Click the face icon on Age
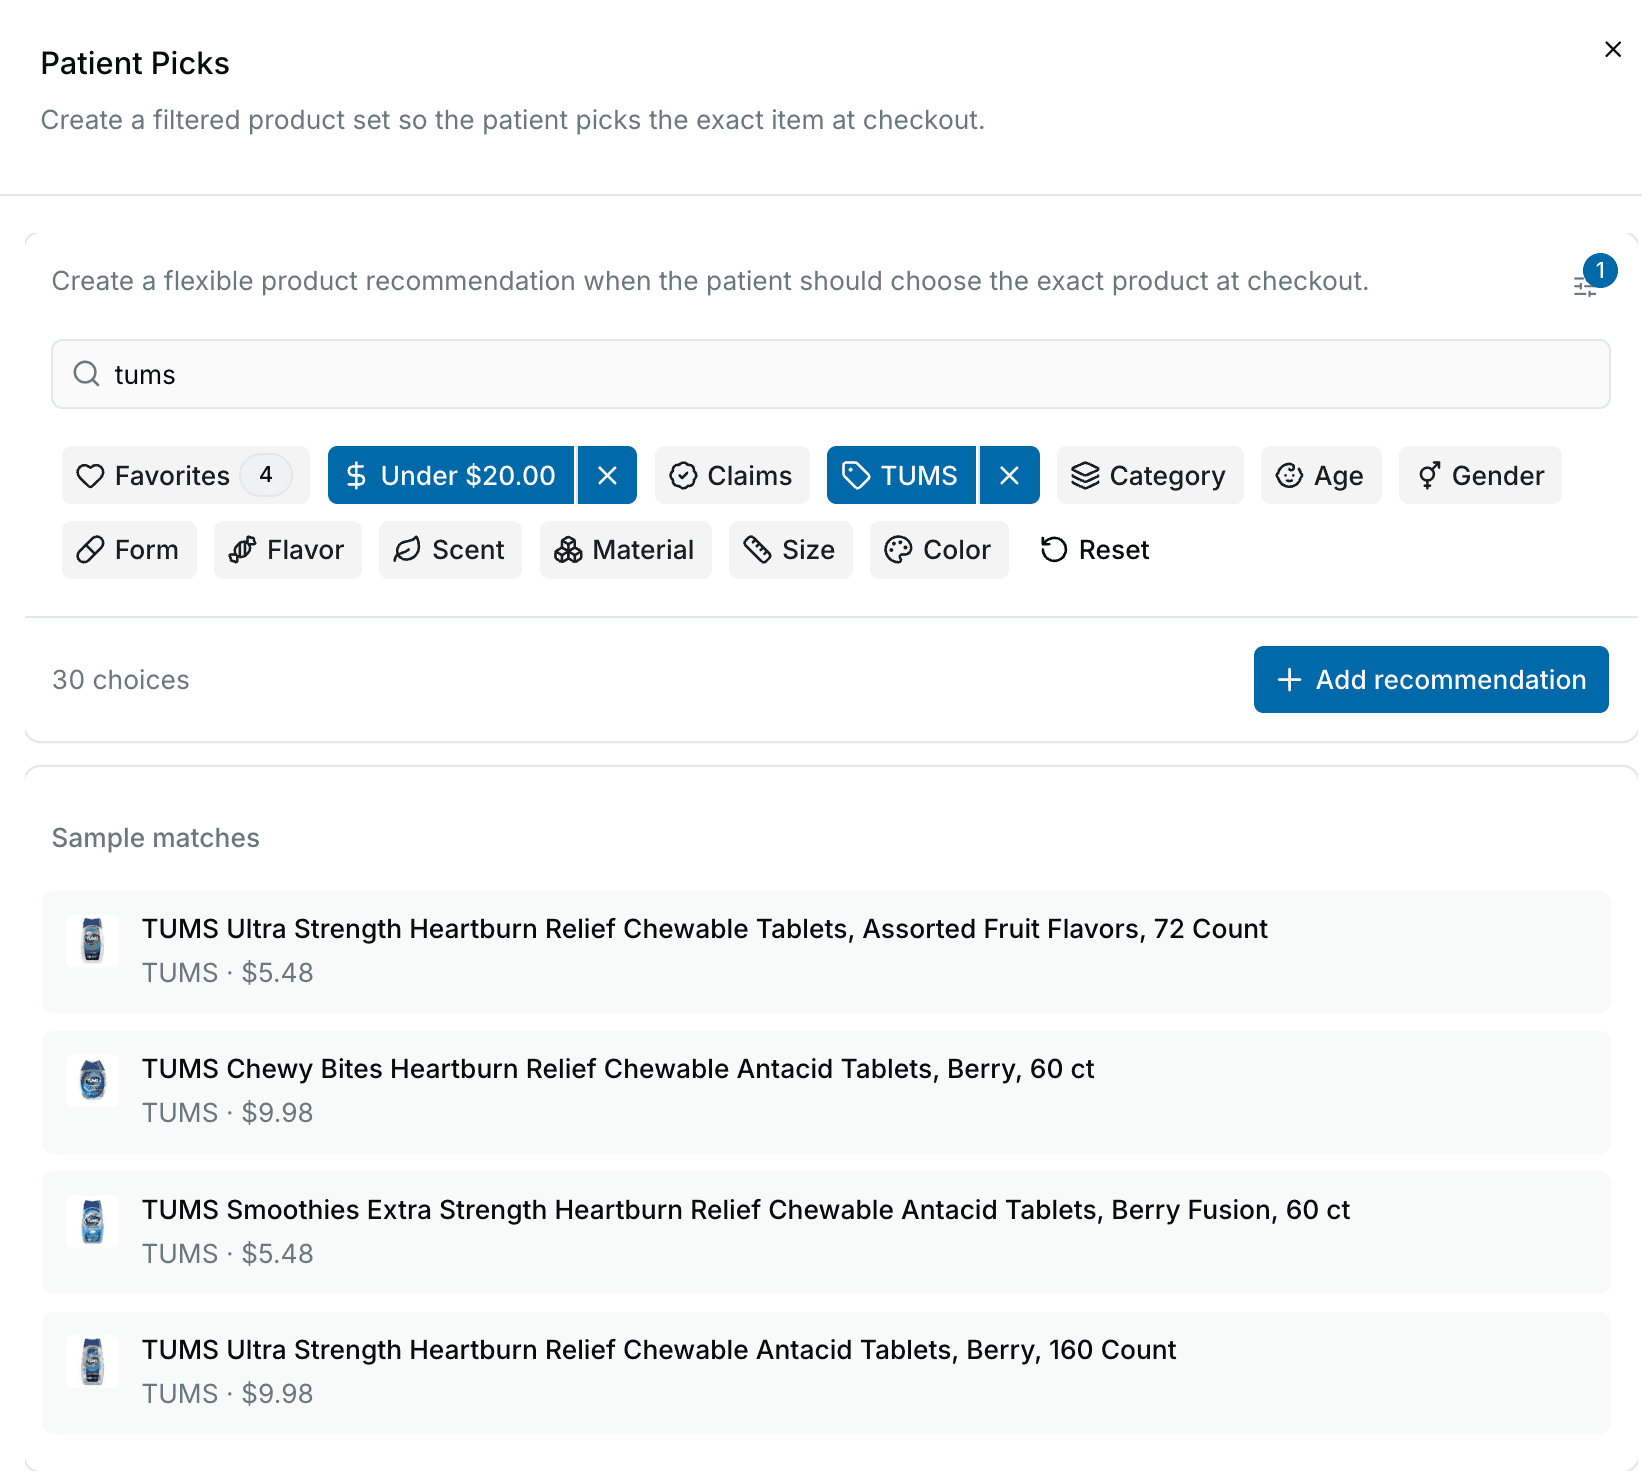1642x1476 pixels. click(x=1290, y=475)
